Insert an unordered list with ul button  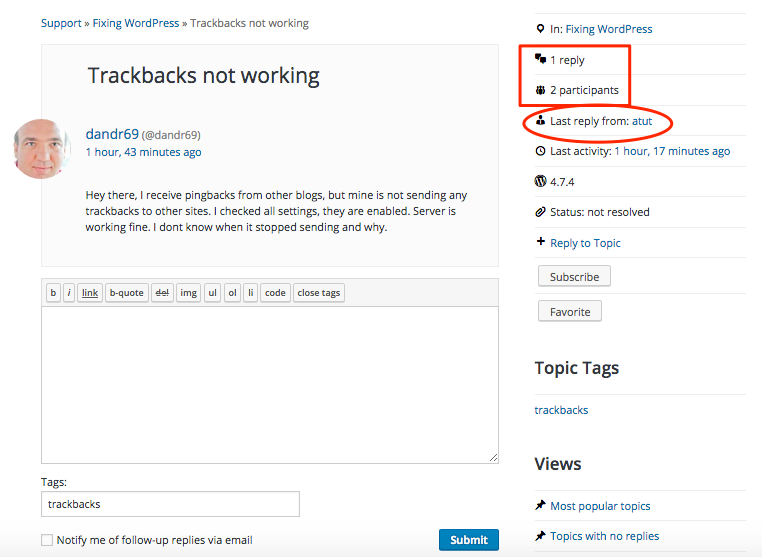[212, 293]
